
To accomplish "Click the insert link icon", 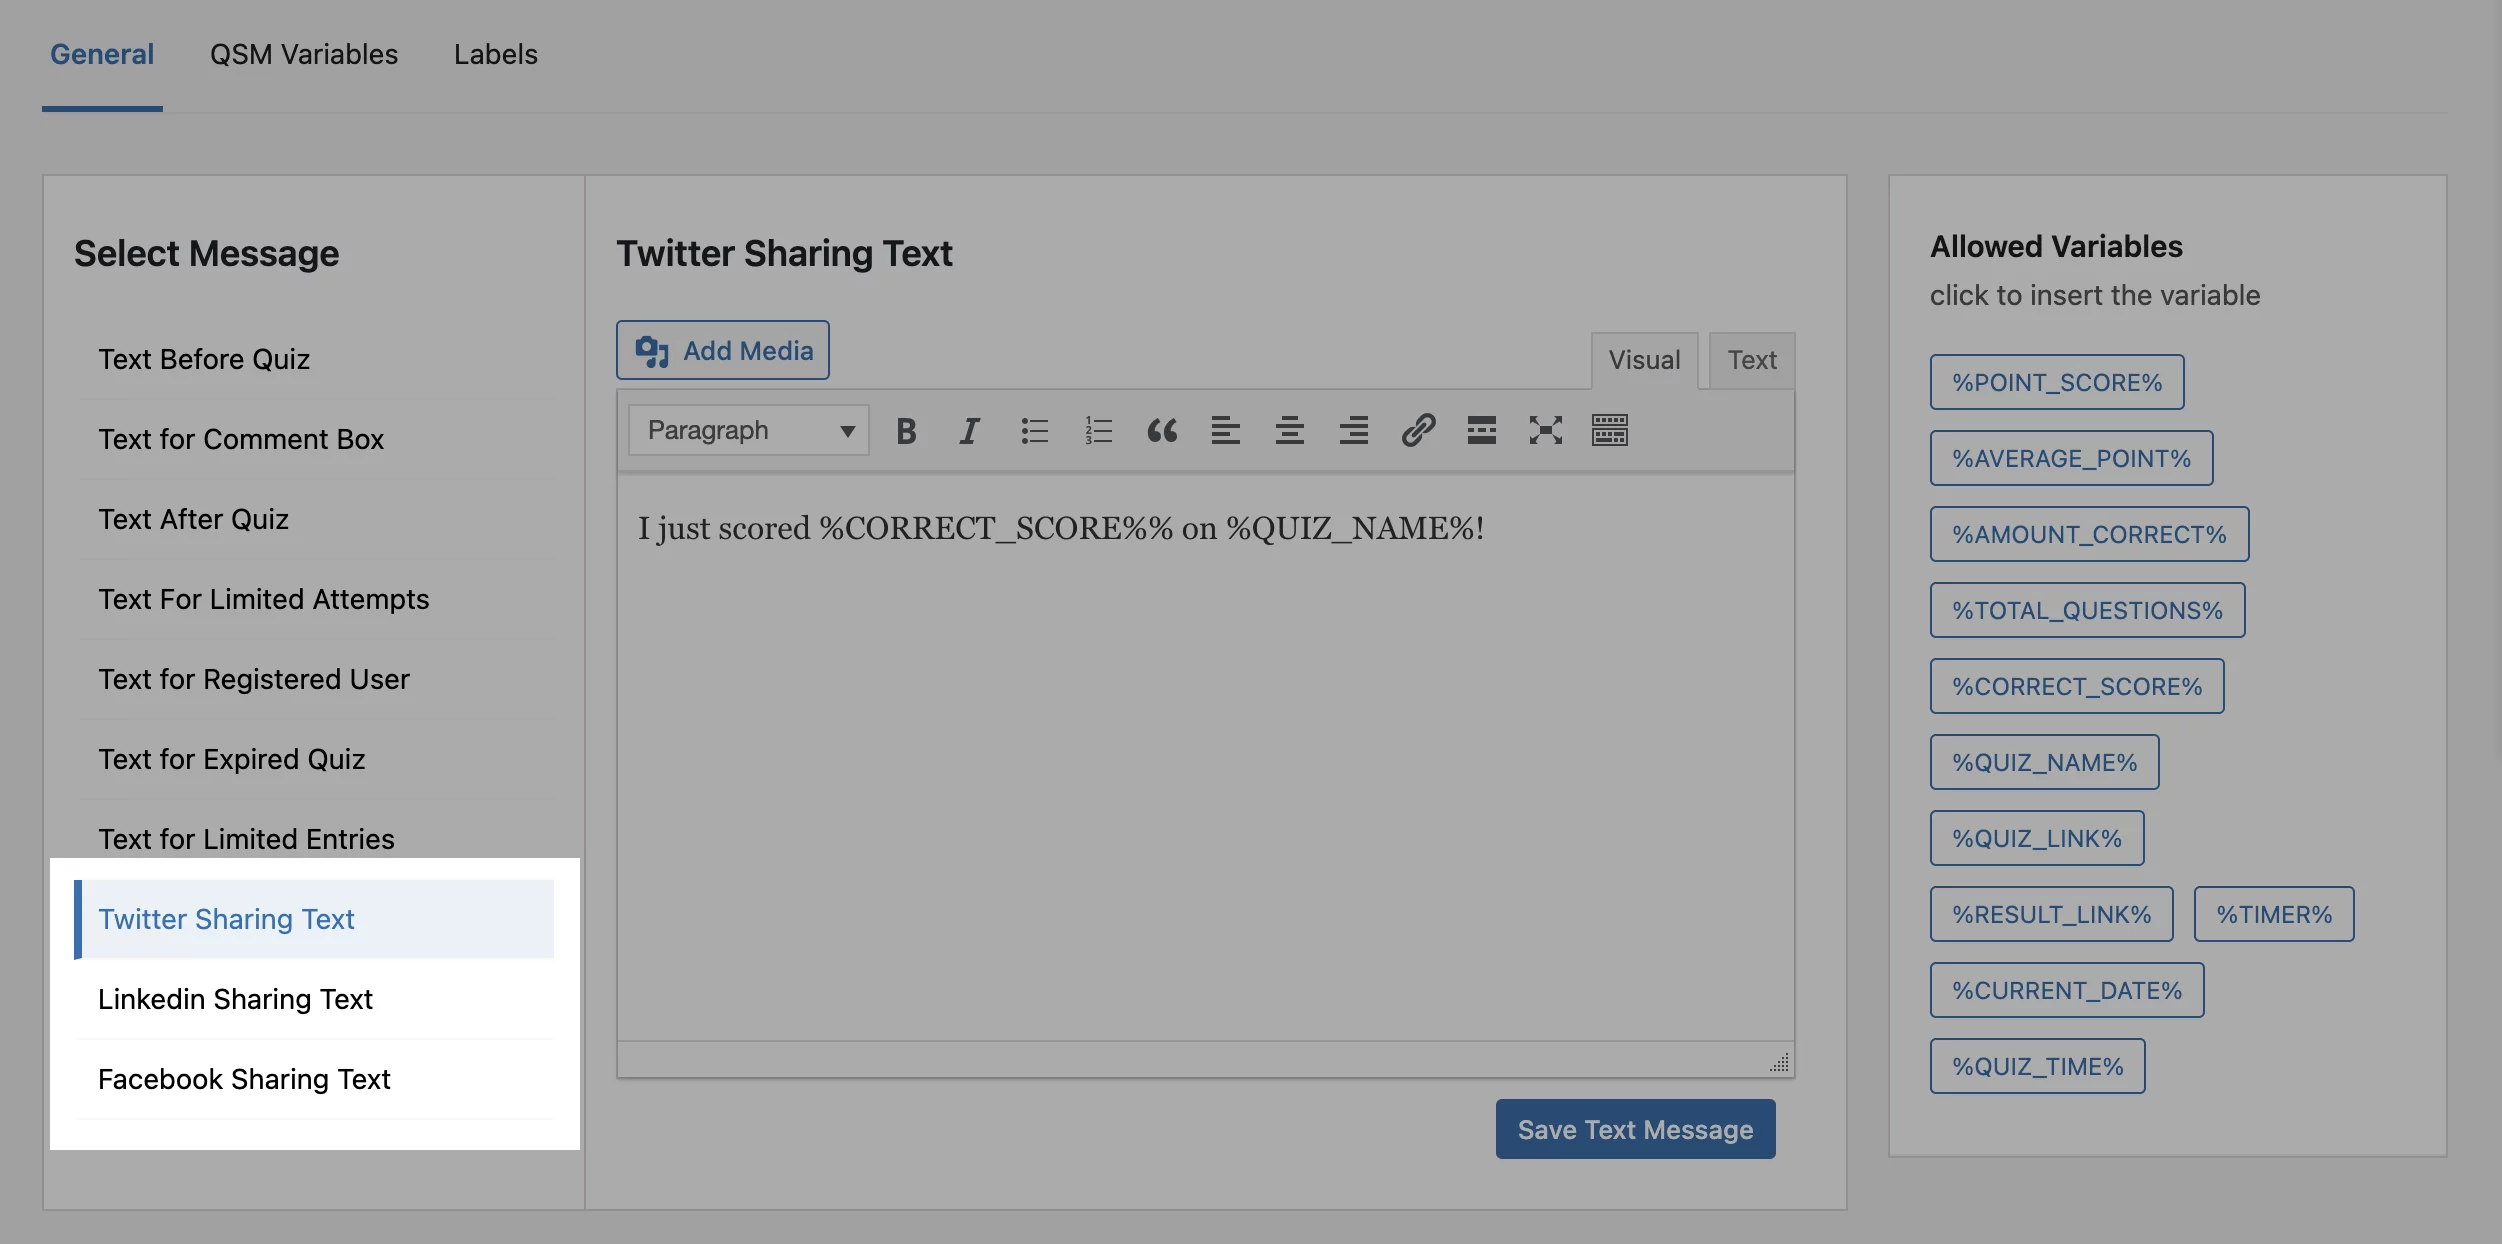I will (1418, 431).
